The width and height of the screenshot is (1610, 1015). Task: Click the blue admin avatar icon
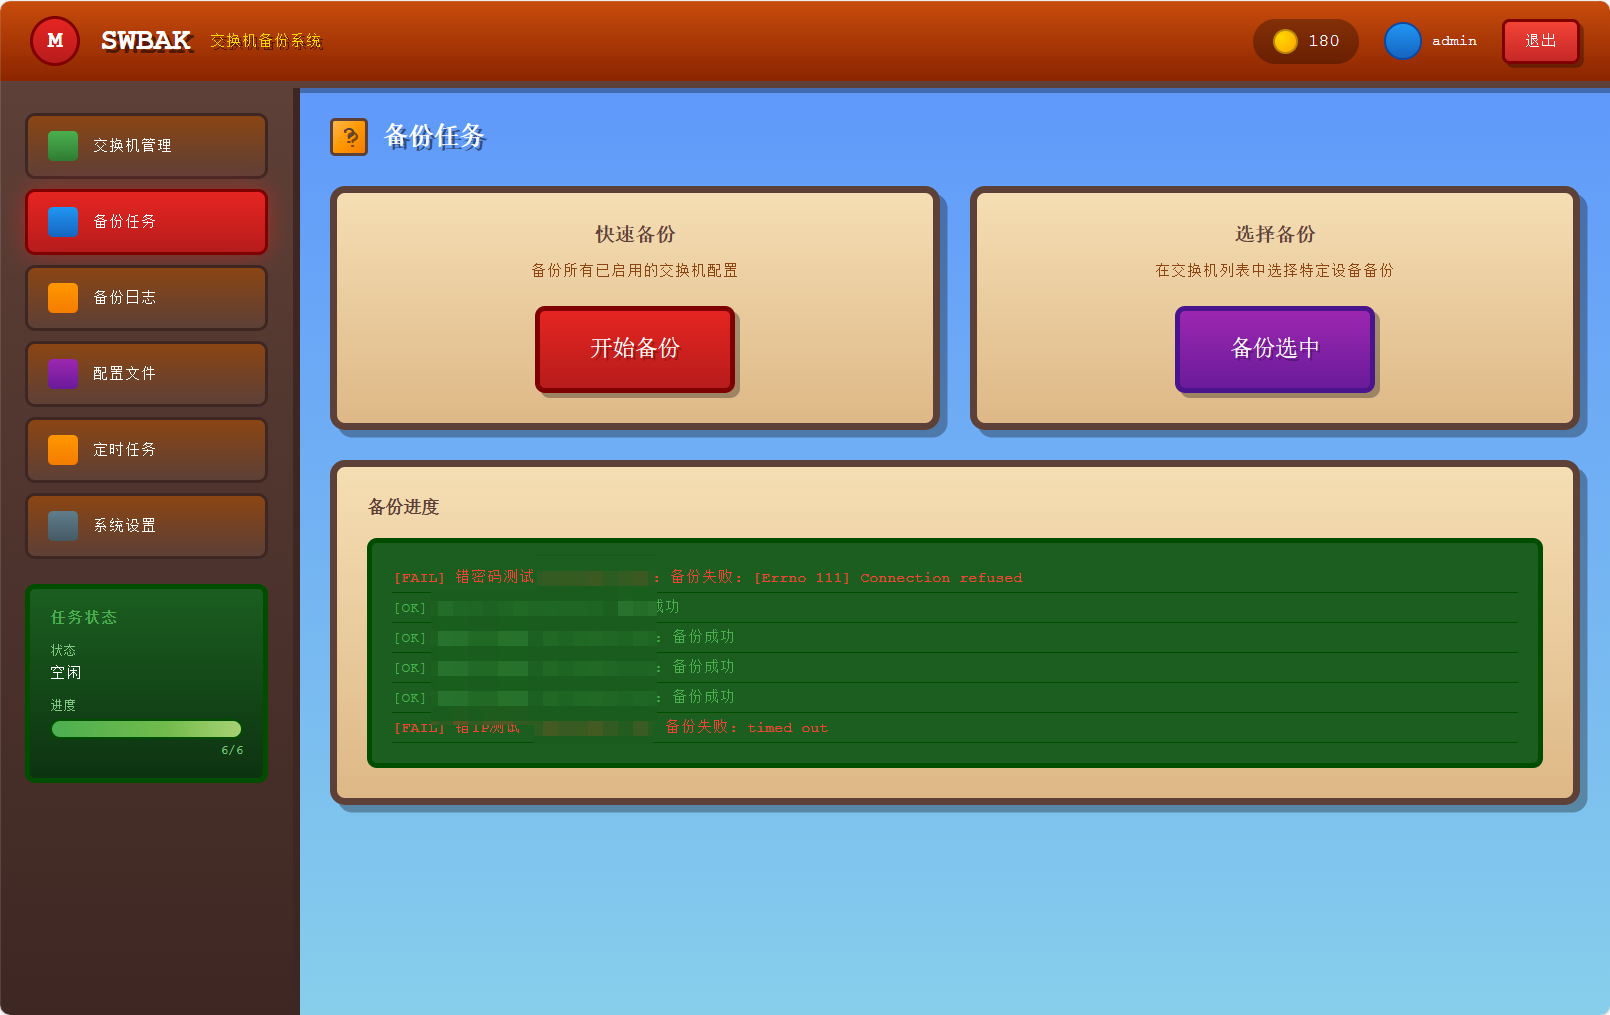1402,41
